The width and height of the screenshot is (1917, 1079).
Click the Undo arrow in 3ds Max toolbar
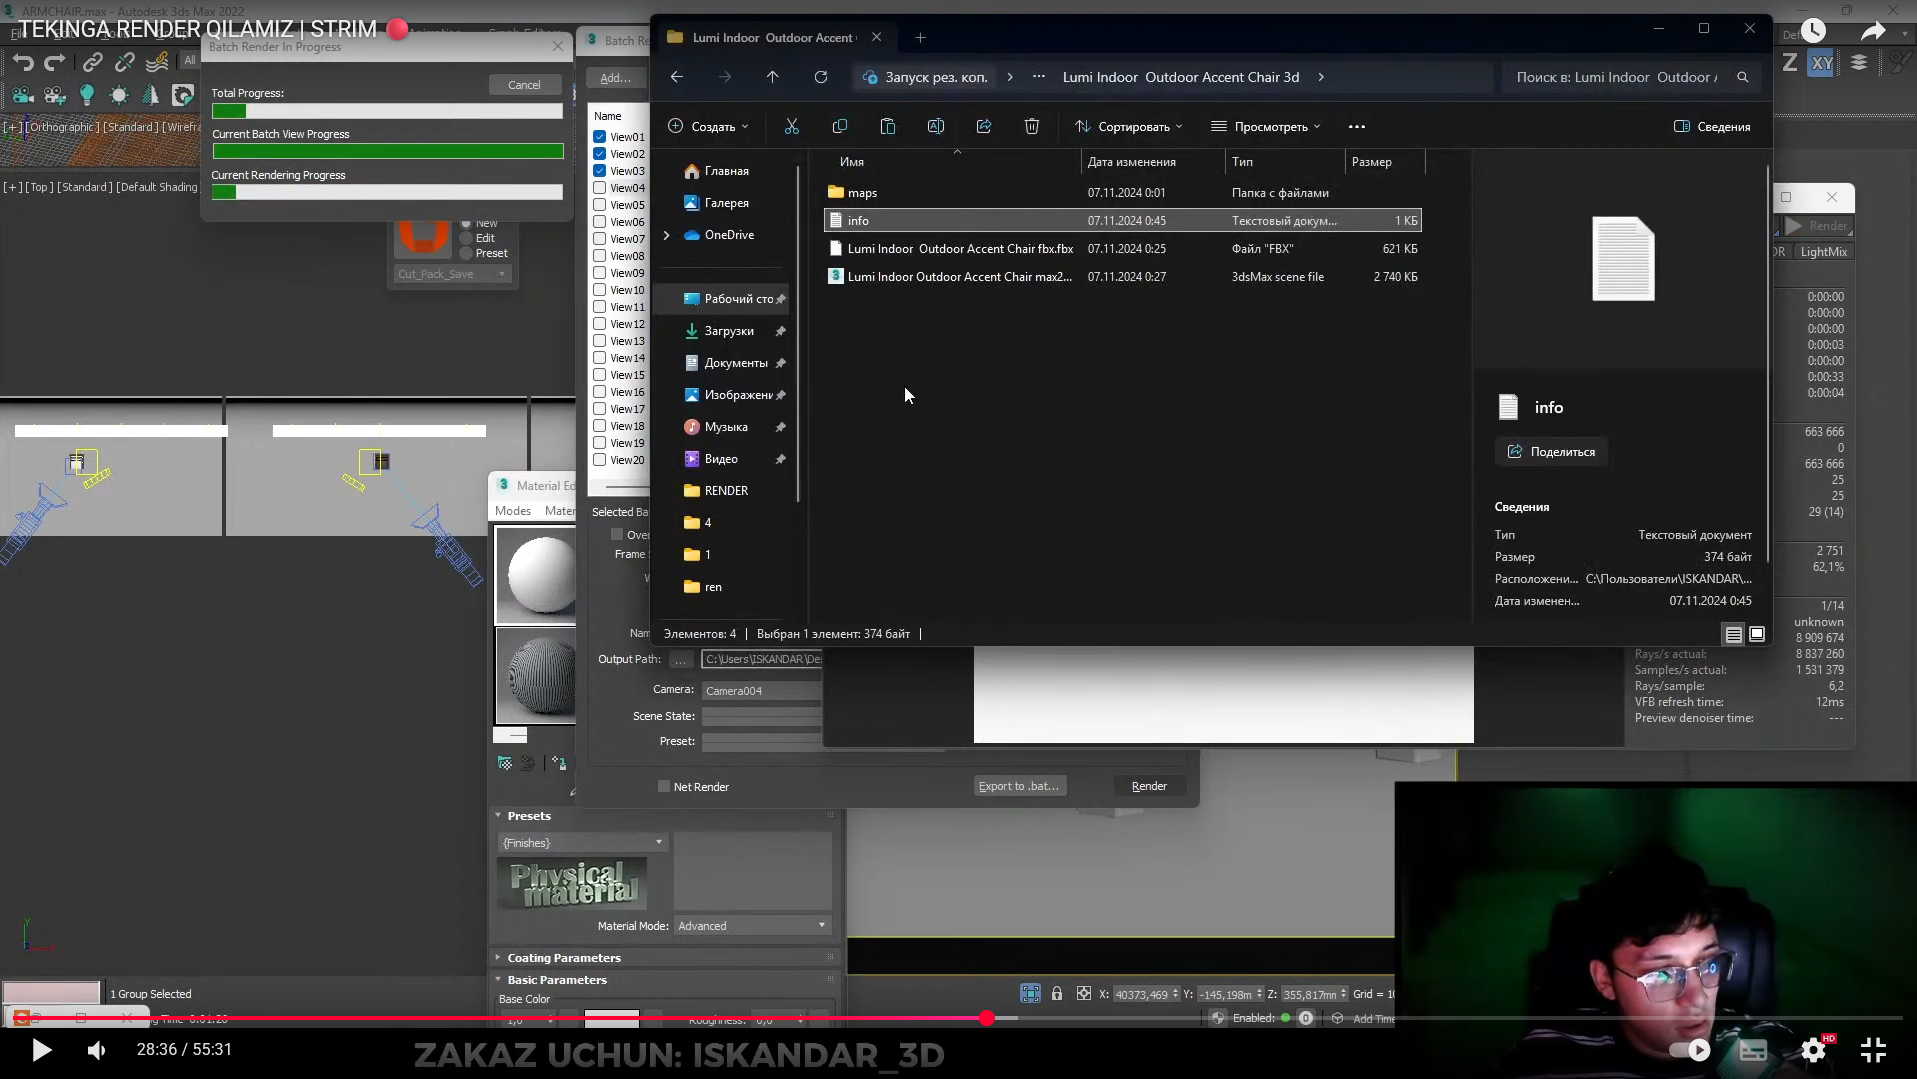click(22, 62)
